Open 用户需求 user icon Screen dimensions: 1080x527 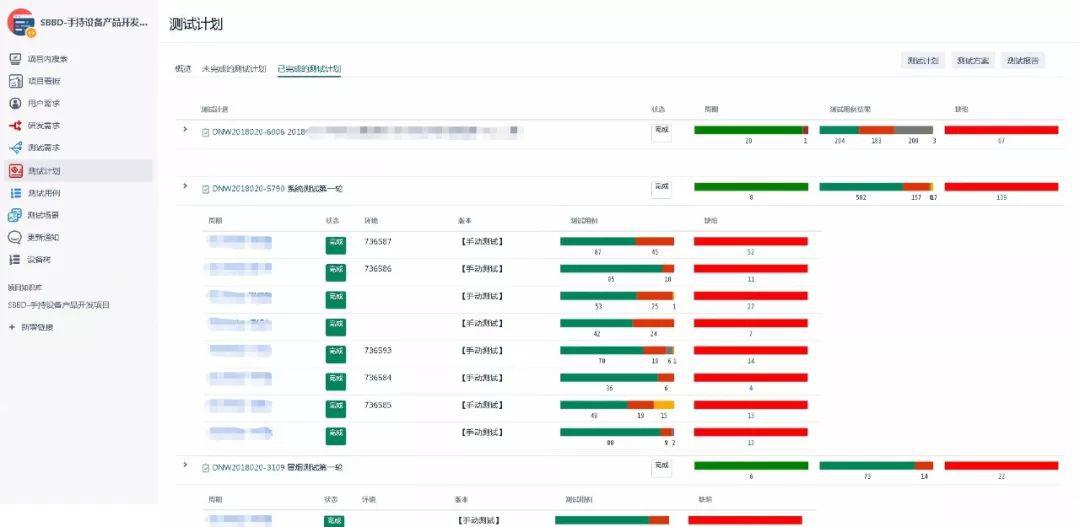click(15, 103)
